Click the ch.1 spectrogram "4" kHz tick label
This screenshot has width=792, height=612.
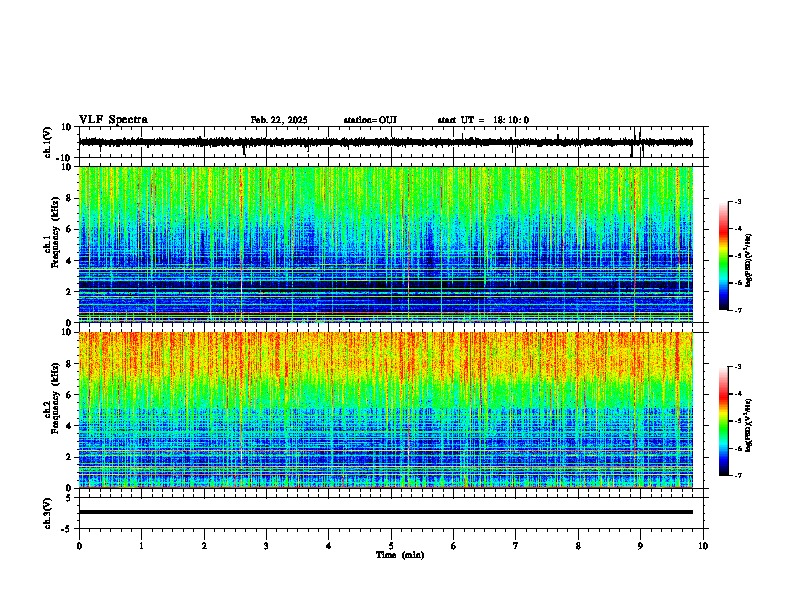tap(69, 261)
